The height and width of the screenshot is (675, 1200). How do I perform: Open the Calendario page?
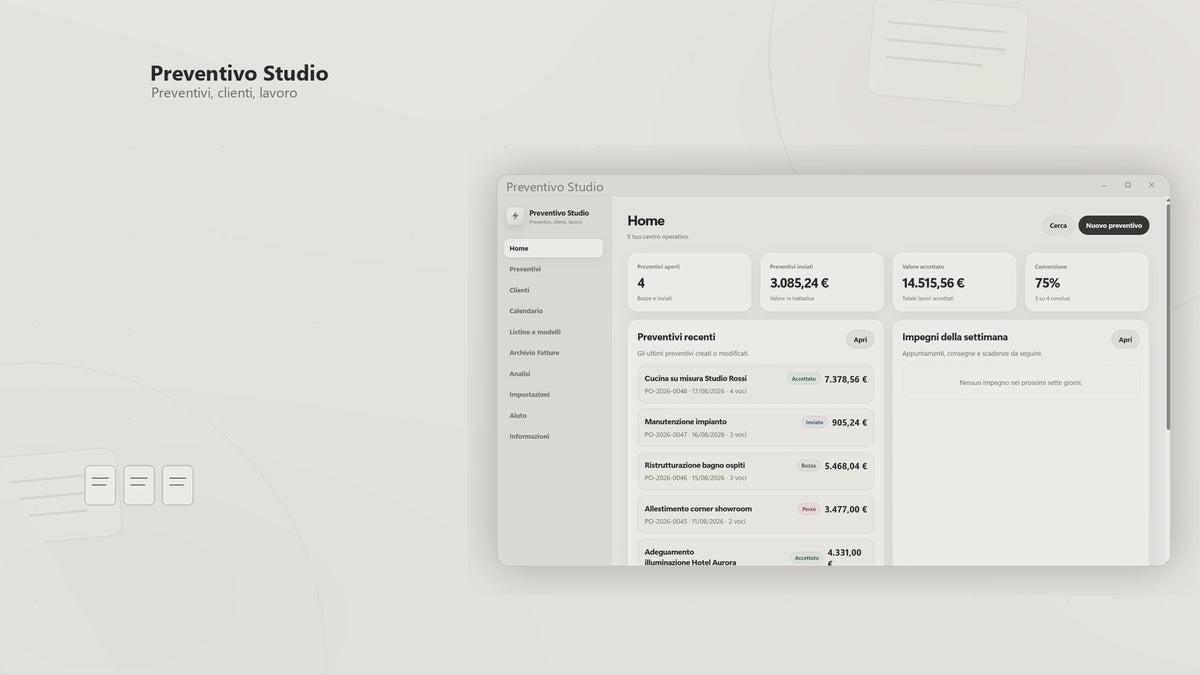553,311
